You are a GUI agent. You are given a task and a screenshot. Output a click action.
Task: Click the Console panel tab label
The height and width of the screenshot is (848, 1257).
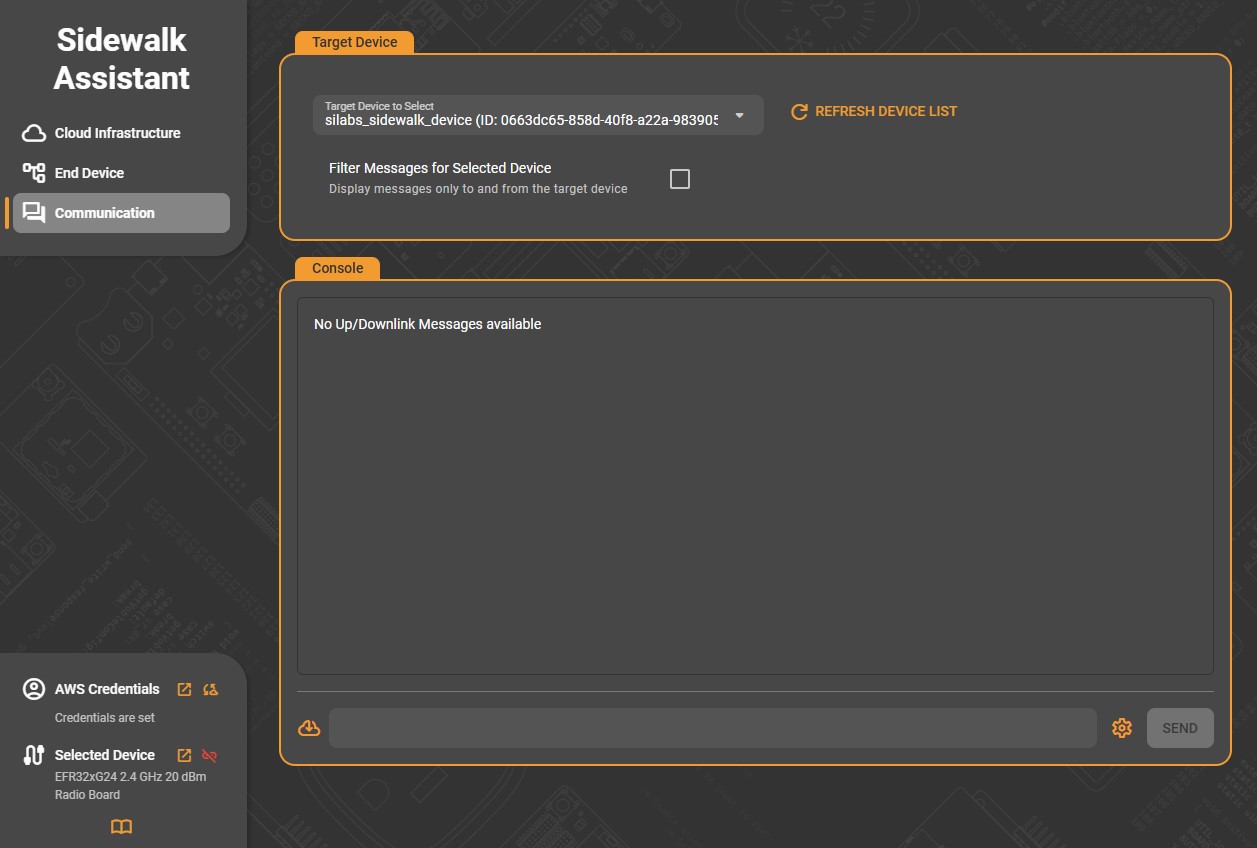[x=337, y=268]
